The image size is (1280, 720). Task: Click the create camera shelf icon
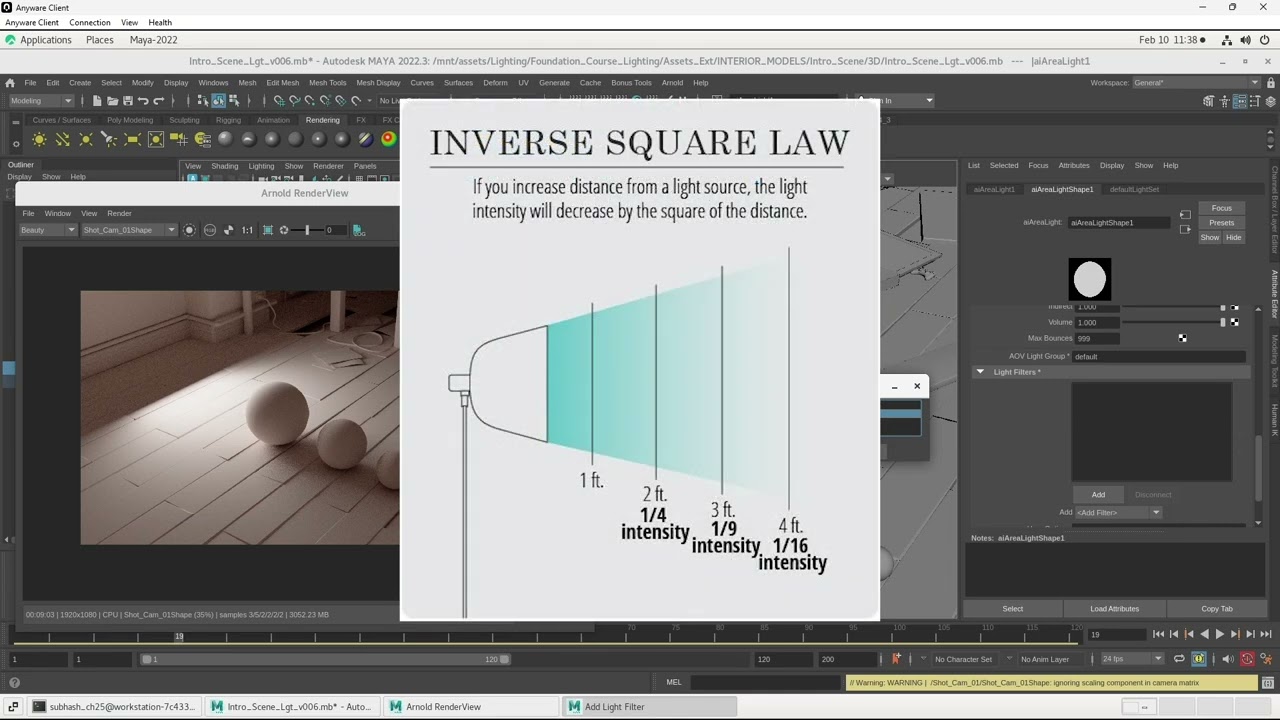179,139
